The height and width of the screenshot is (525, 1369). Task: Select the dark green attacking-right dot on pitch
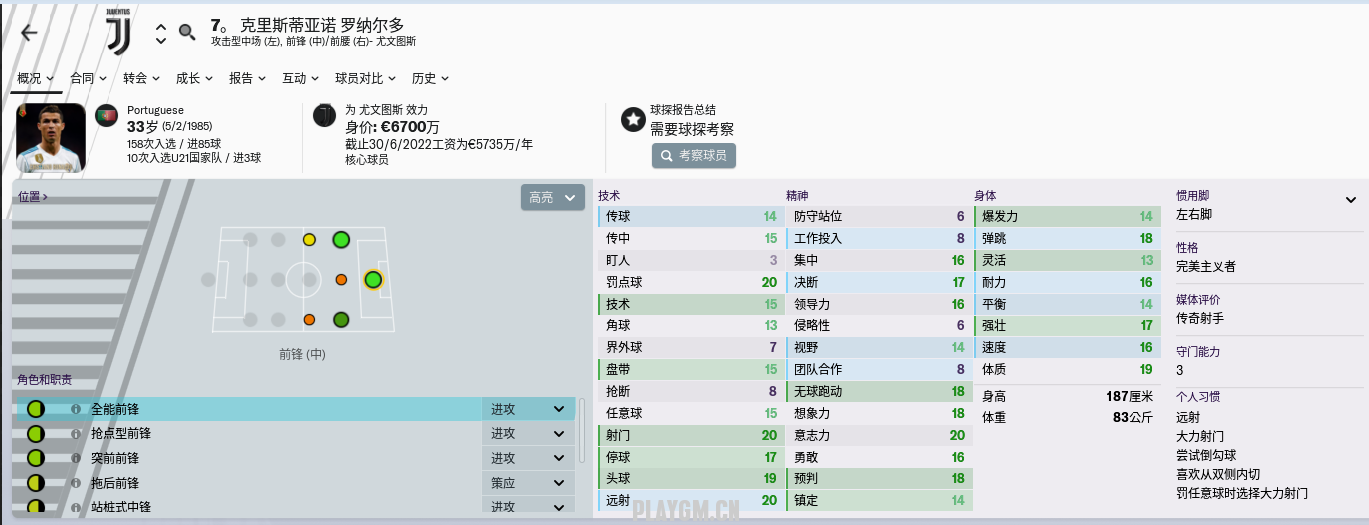[x=341, y=320]
